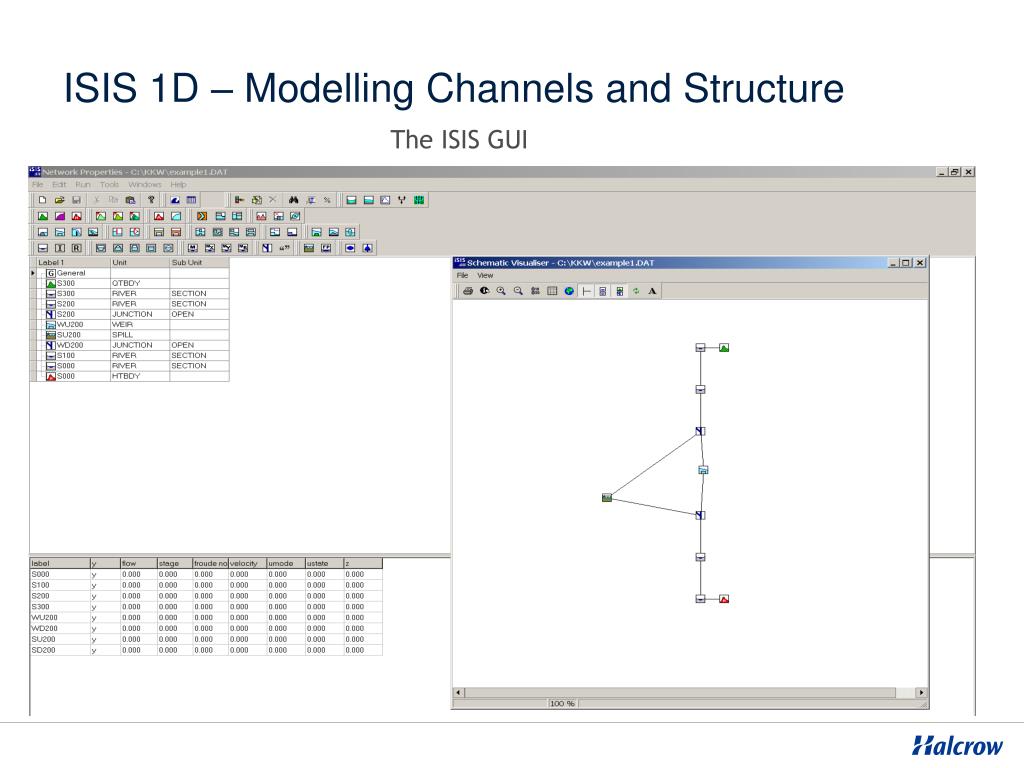The height and width of the screenshot is (768, 1024).
Task: Click the Sub Unit column header
Action: click(x=199, y=263)
